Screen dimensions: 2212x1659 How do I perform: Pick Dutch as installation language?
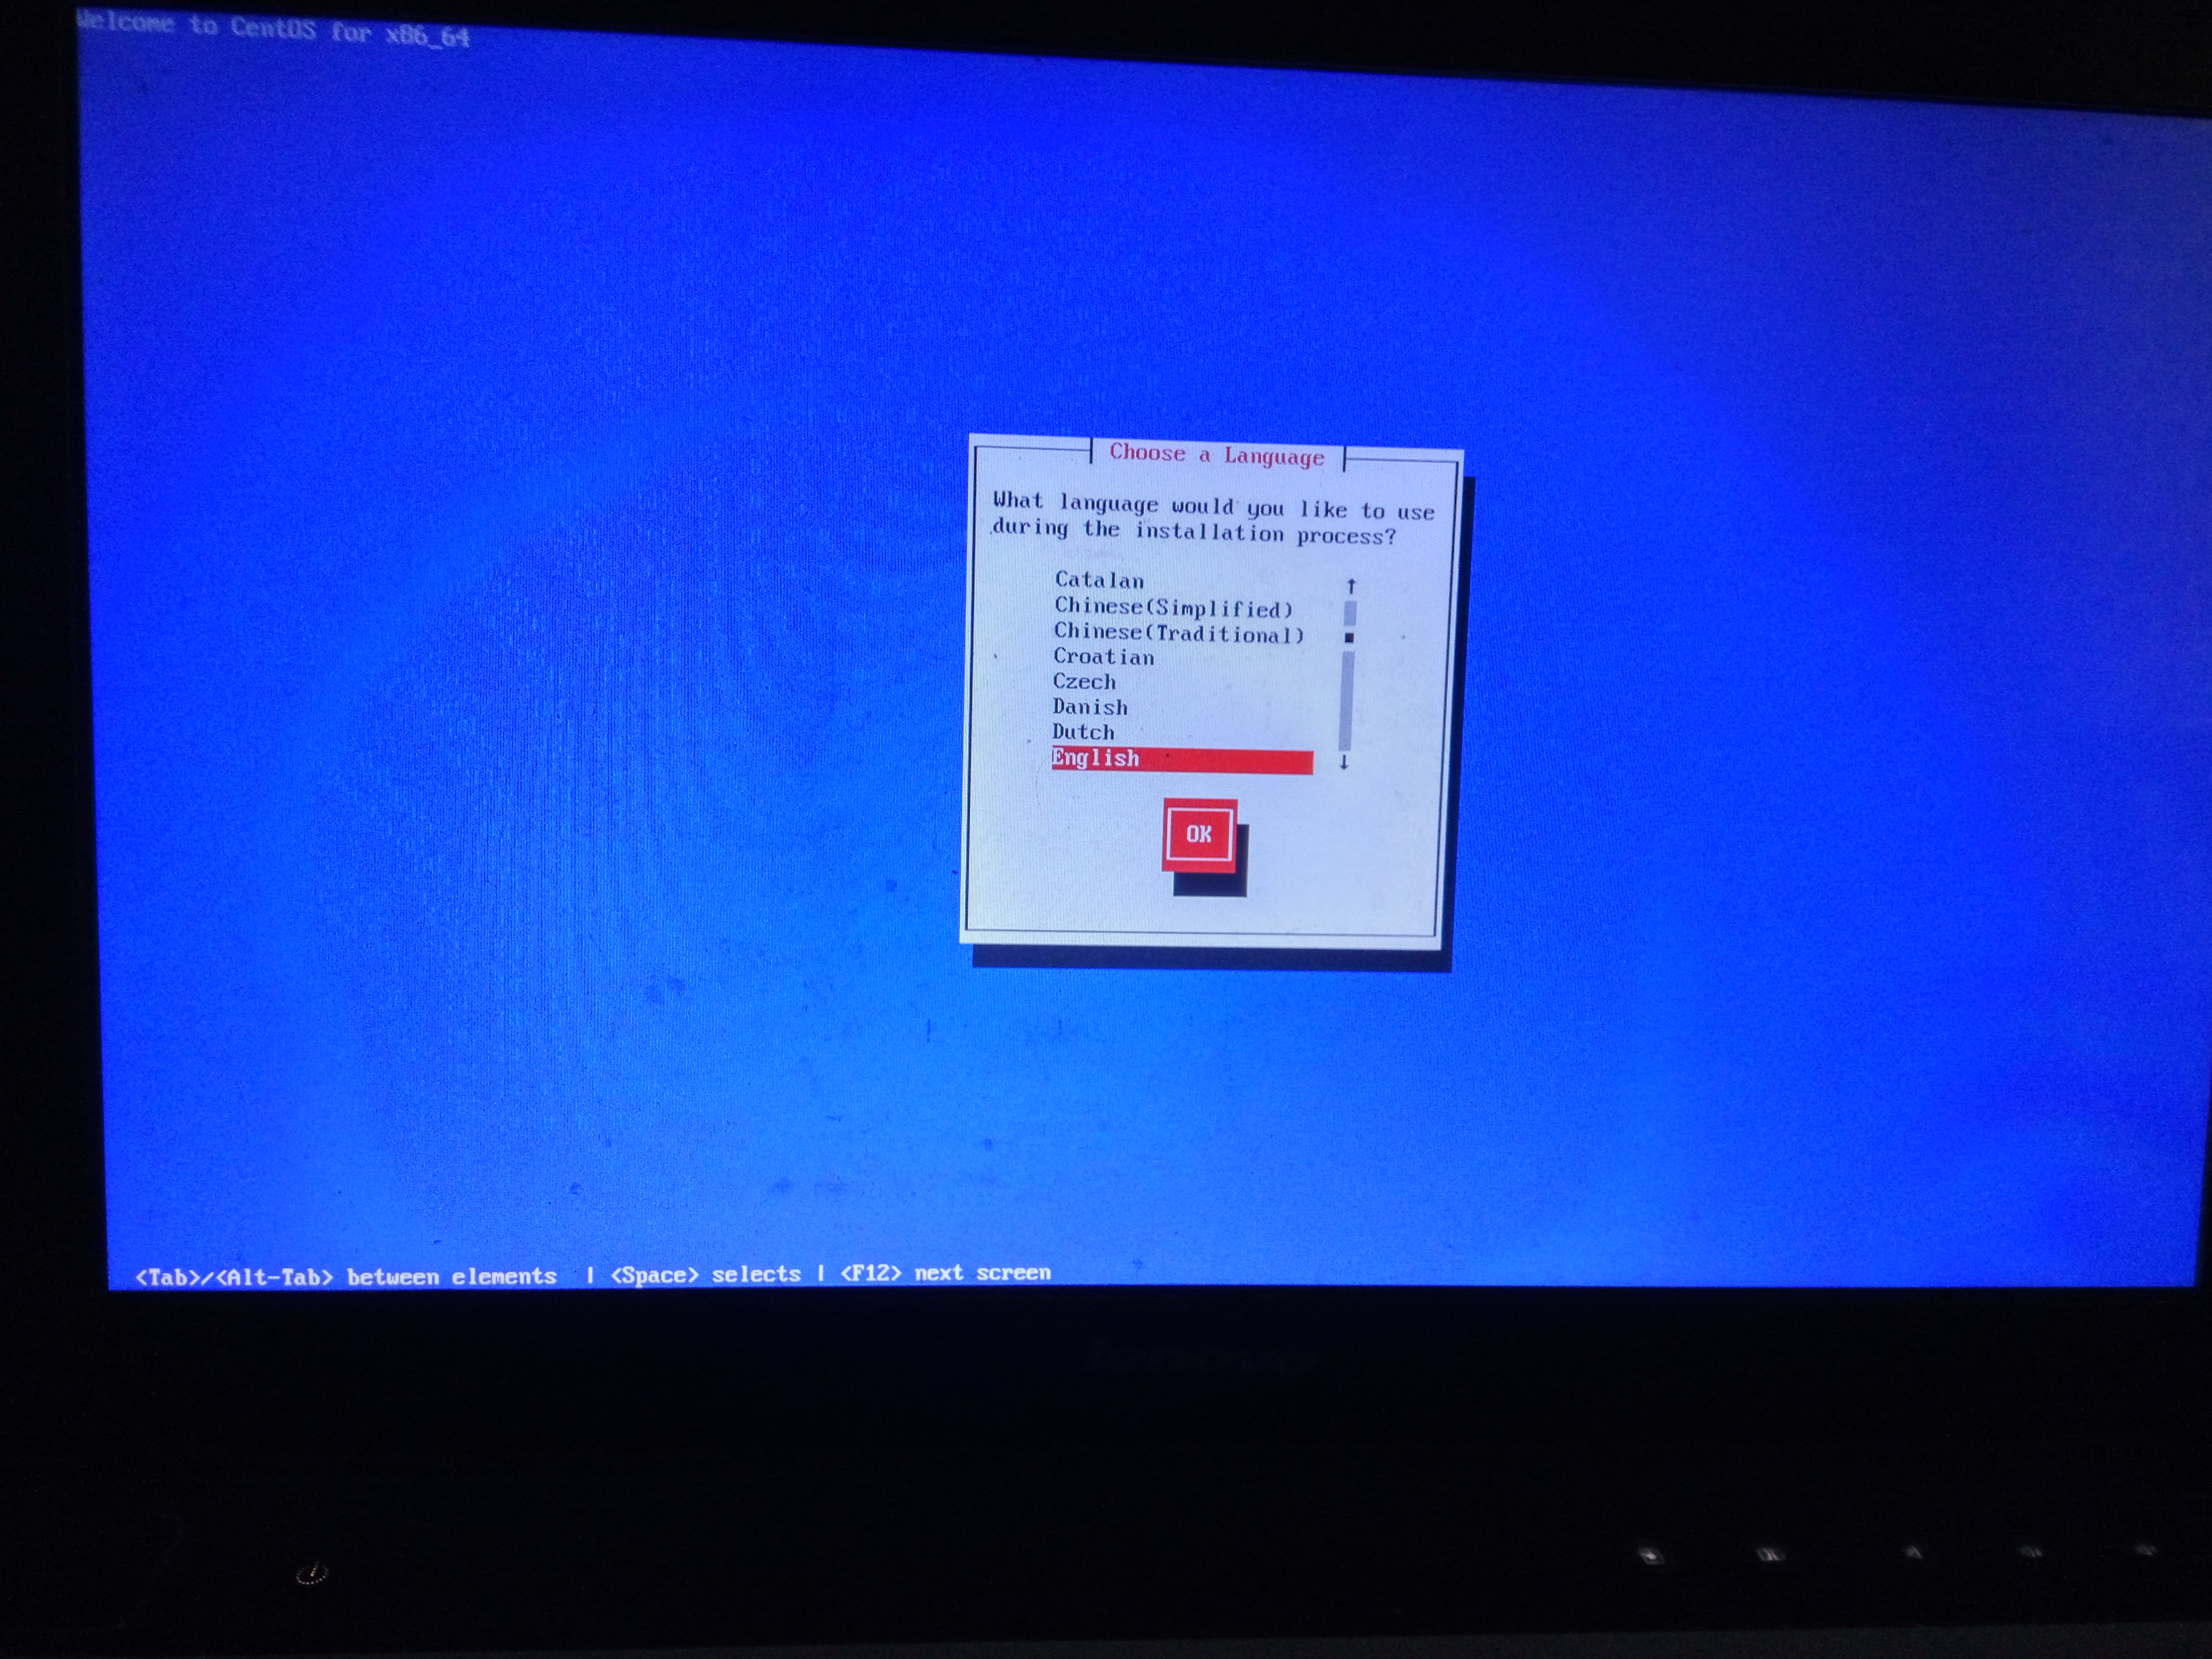(x=1083, y=732)
